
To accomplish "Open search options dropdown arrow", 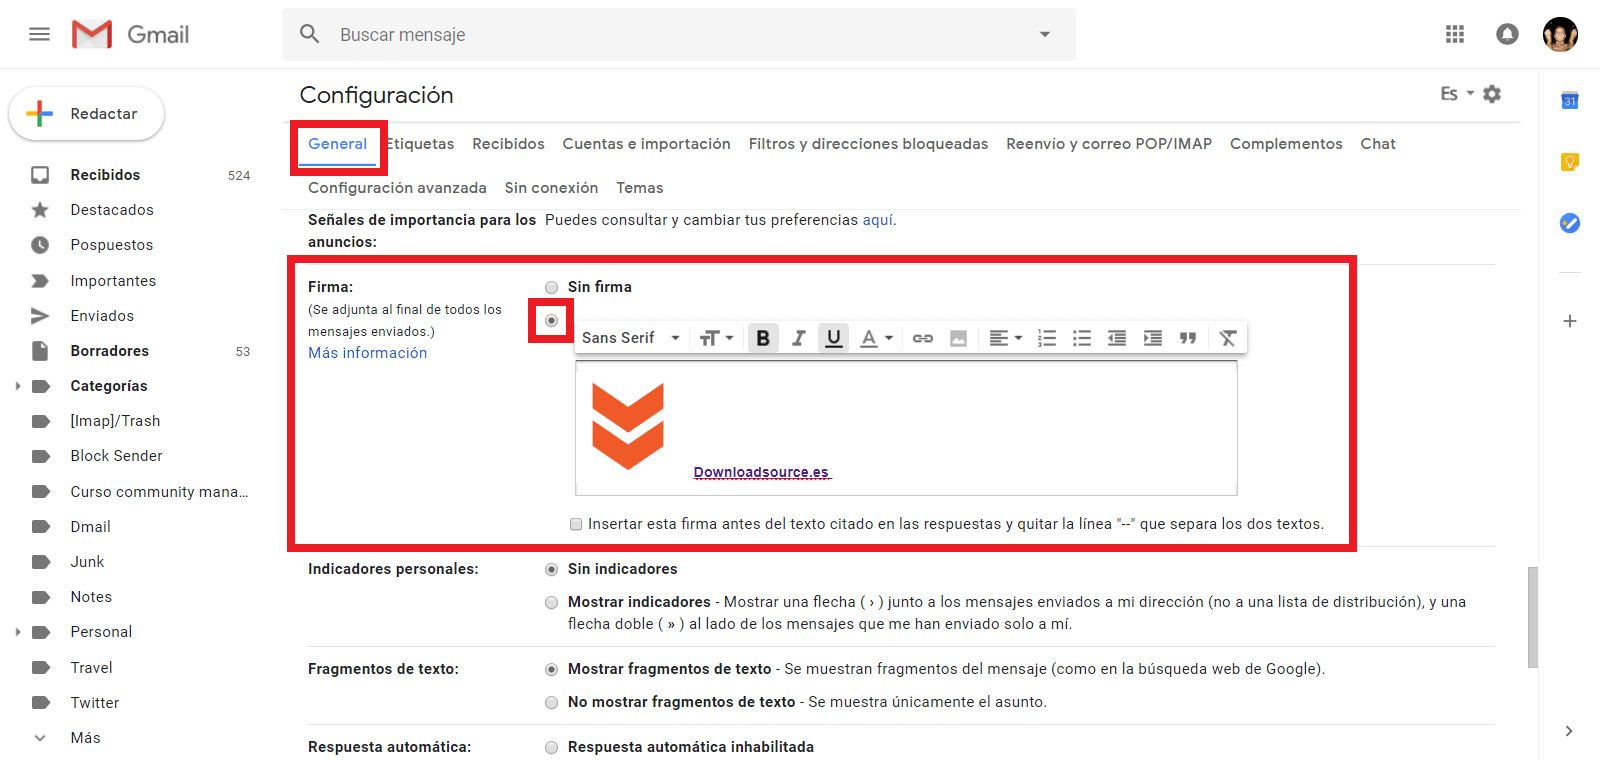I will click(1045, 34).
